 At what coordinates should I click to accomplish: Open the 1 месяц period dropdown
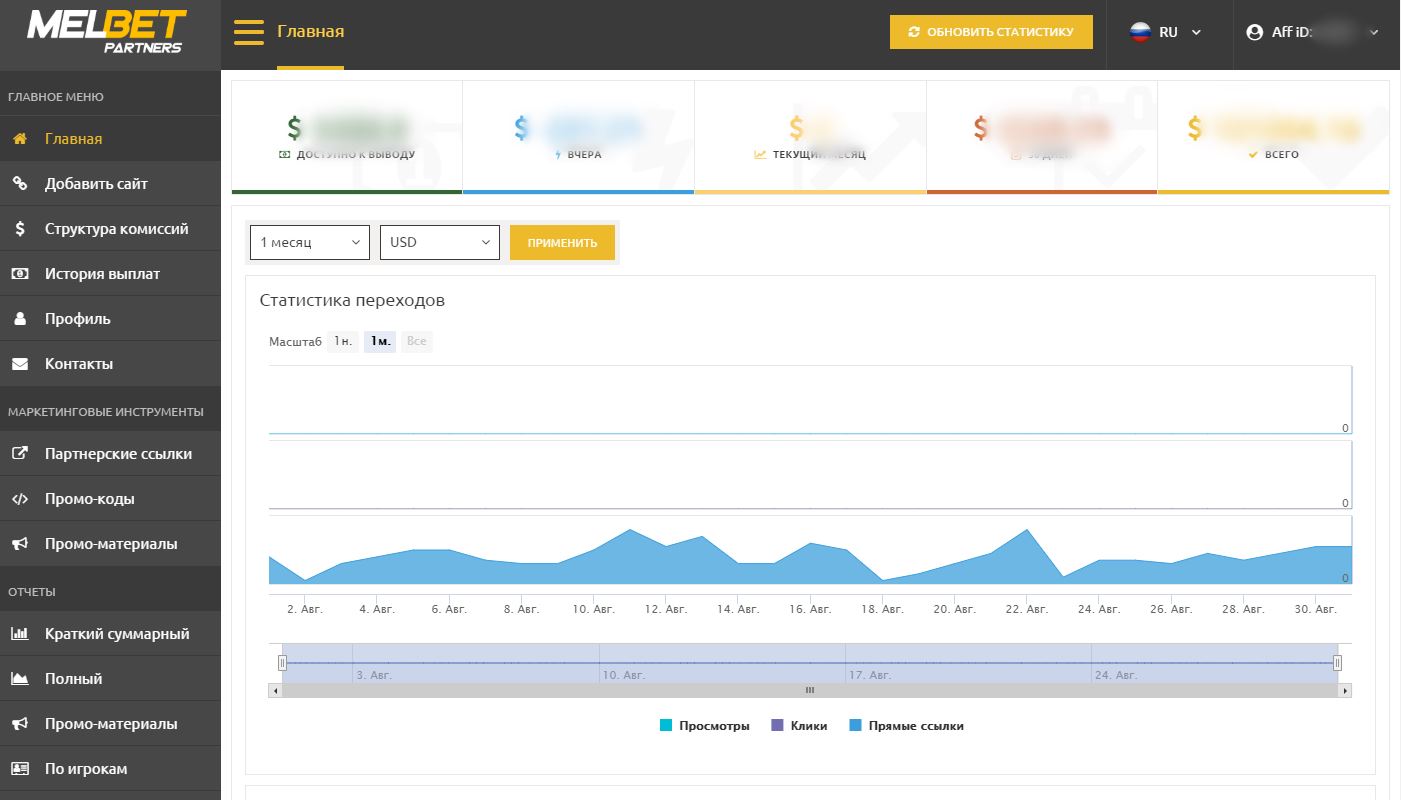[x=309, y=242]
